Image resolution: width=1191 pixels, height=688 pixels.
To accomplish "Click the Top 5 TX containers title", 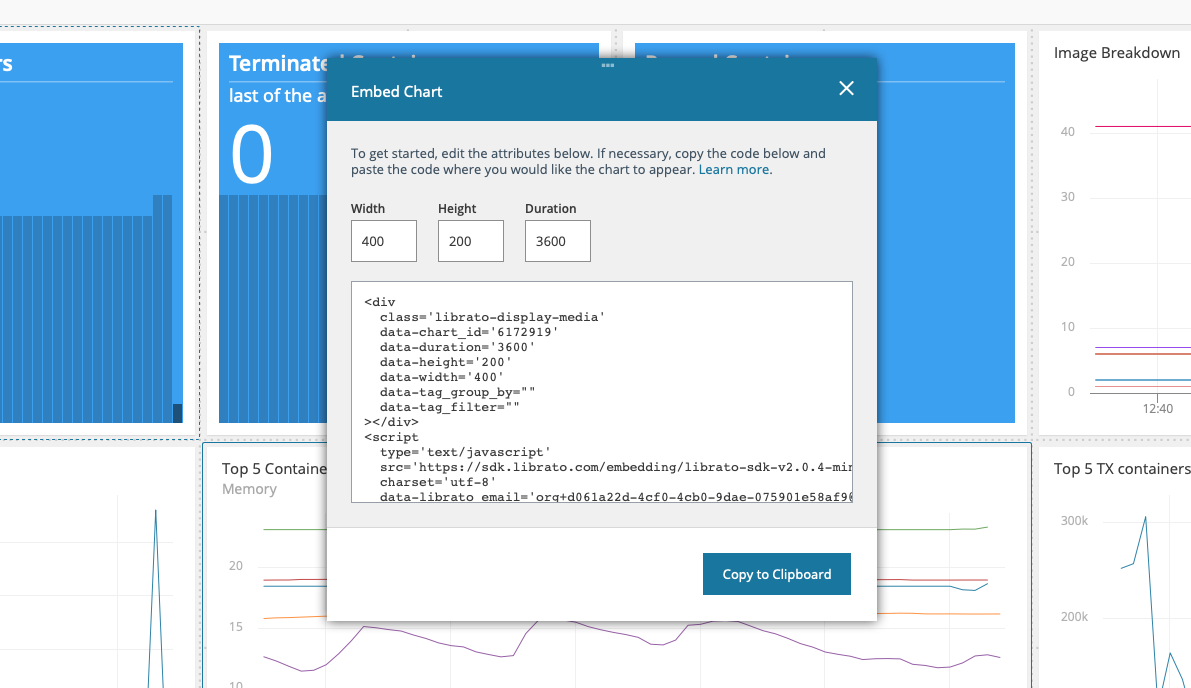I will tap(1121, 468).
